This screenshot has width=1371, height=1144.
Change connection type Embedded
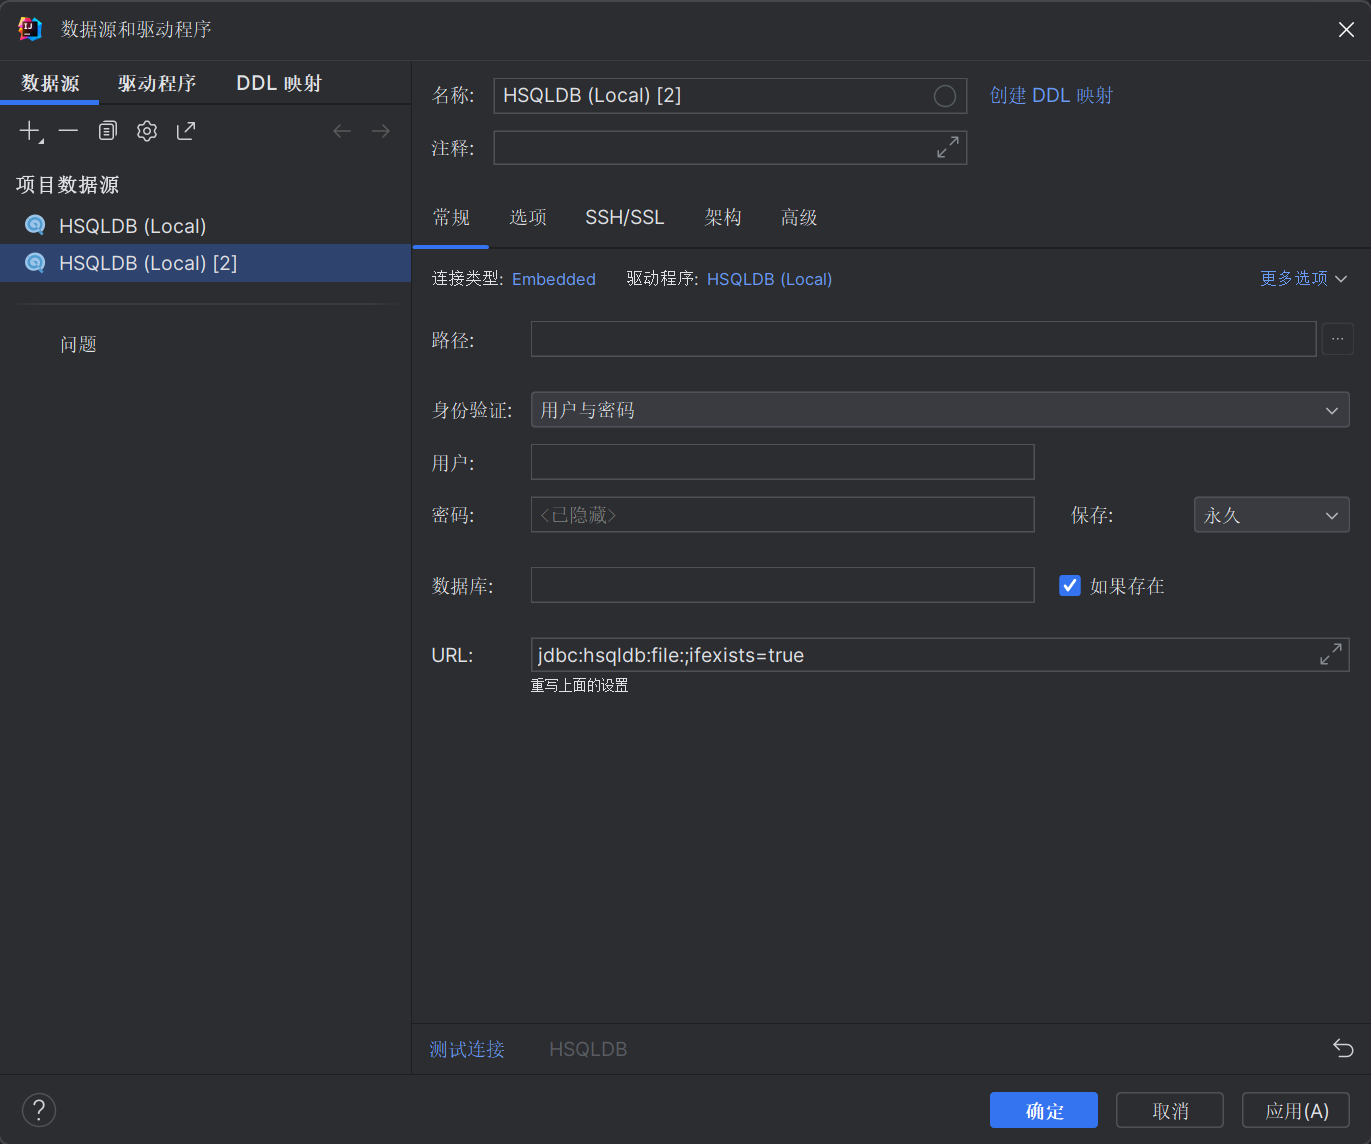pyautogui.click(x=554, y=279)
